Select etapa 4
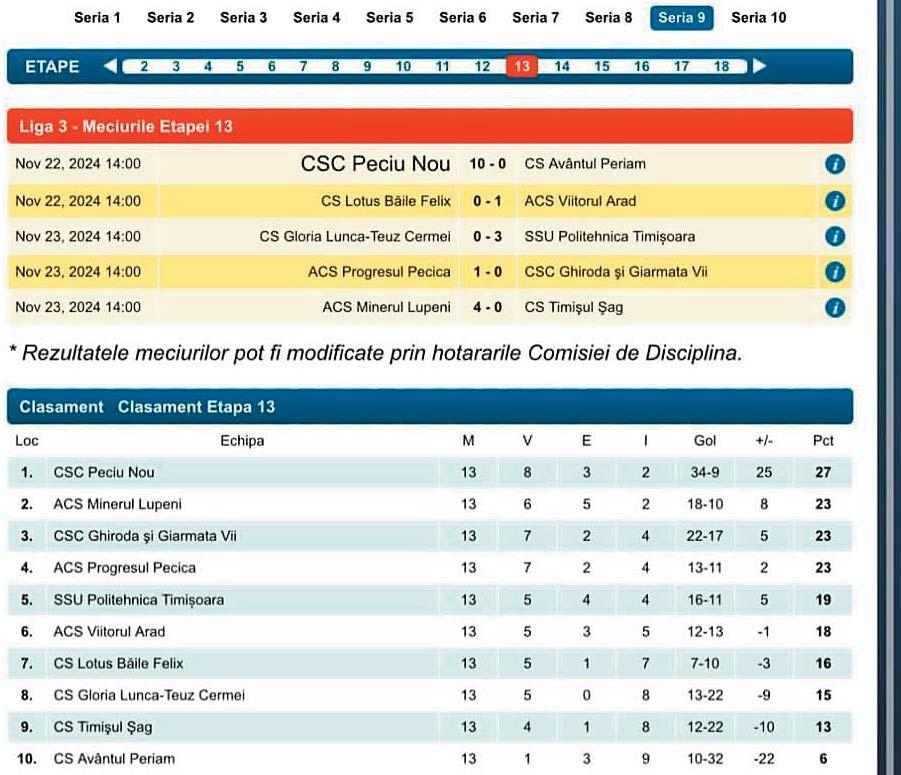 [x=207, y=67]
